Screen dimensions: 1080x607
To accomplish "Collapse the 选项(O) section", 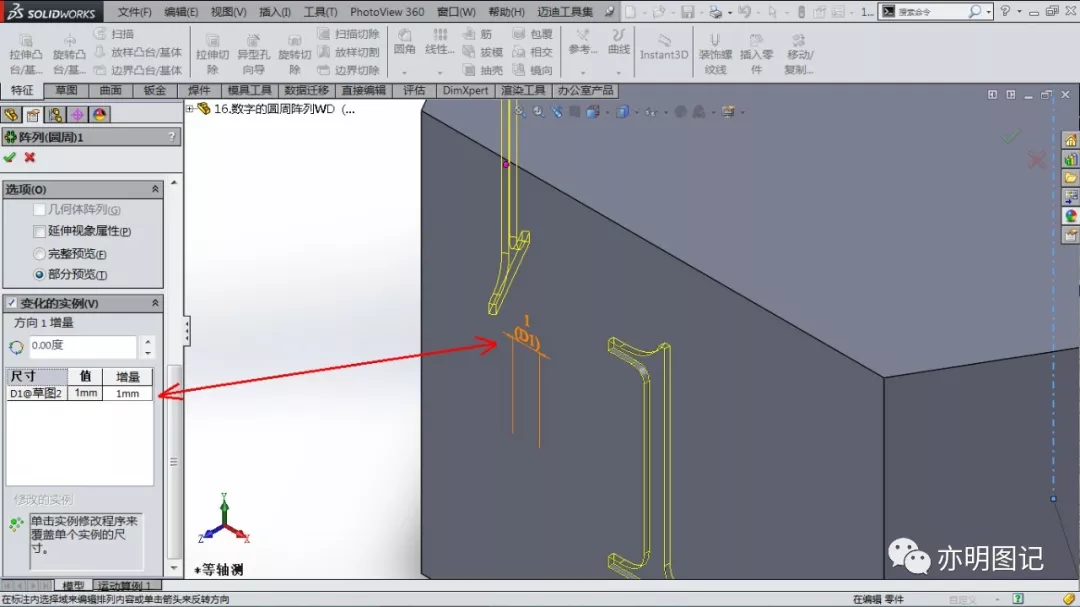I will (x=155, y=189).
